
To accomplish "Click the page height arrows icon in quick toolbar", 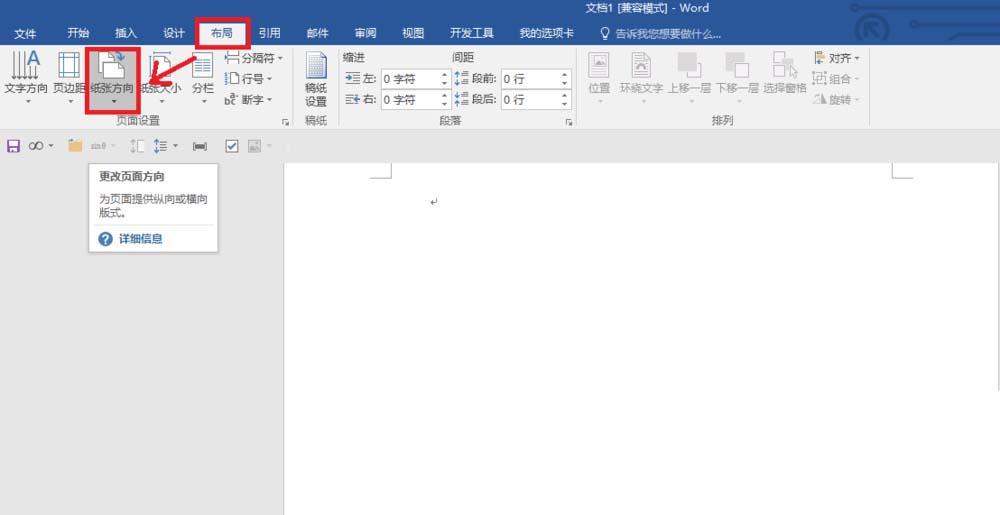I will (x=137, y=146).
